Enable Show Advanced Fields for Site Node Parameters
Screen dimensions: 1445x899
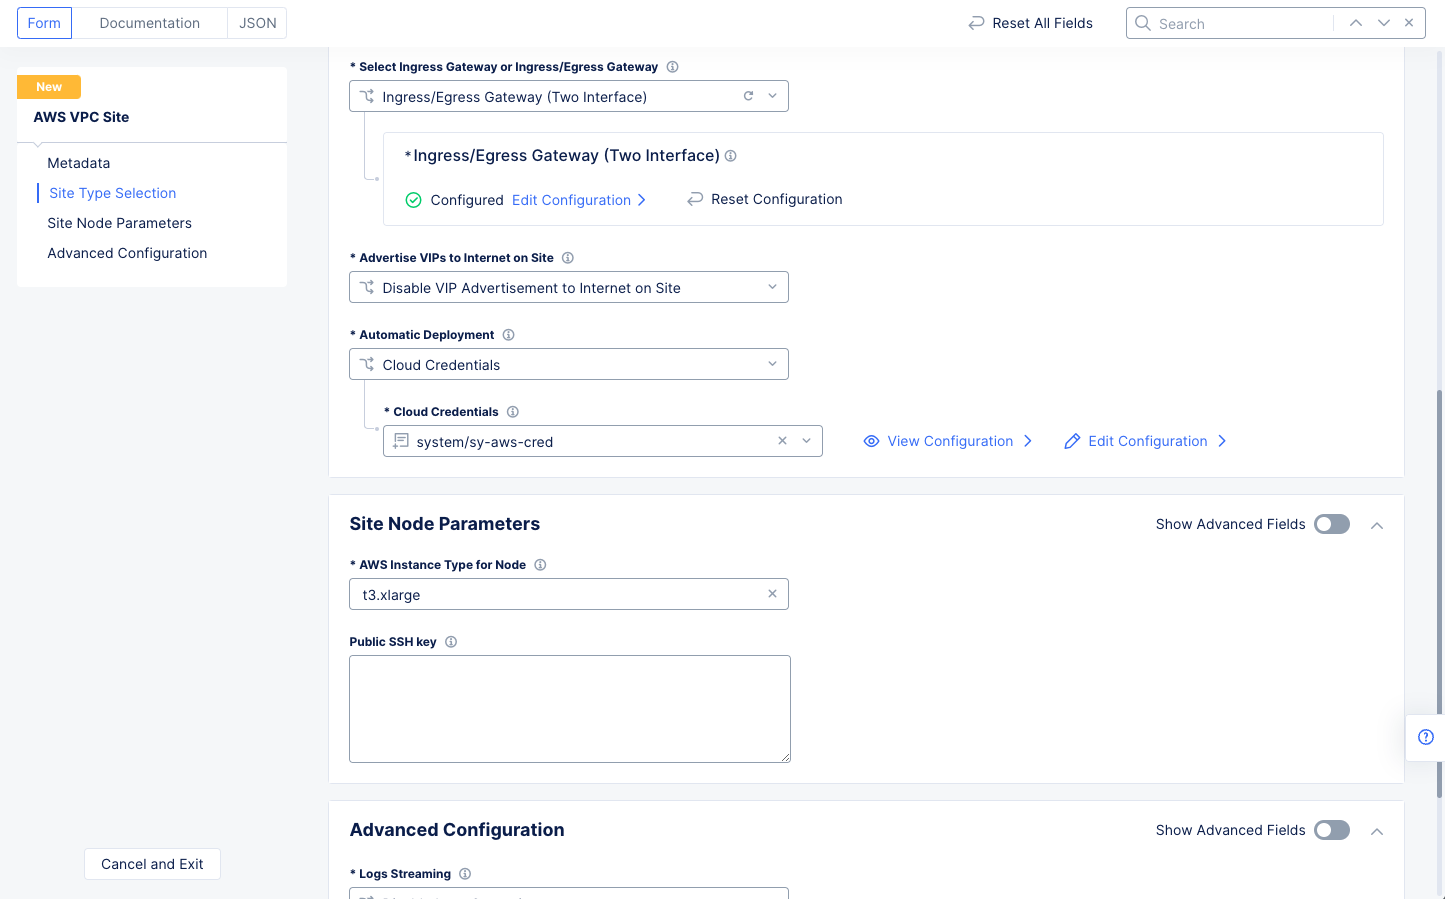[x=1331, y=523]
